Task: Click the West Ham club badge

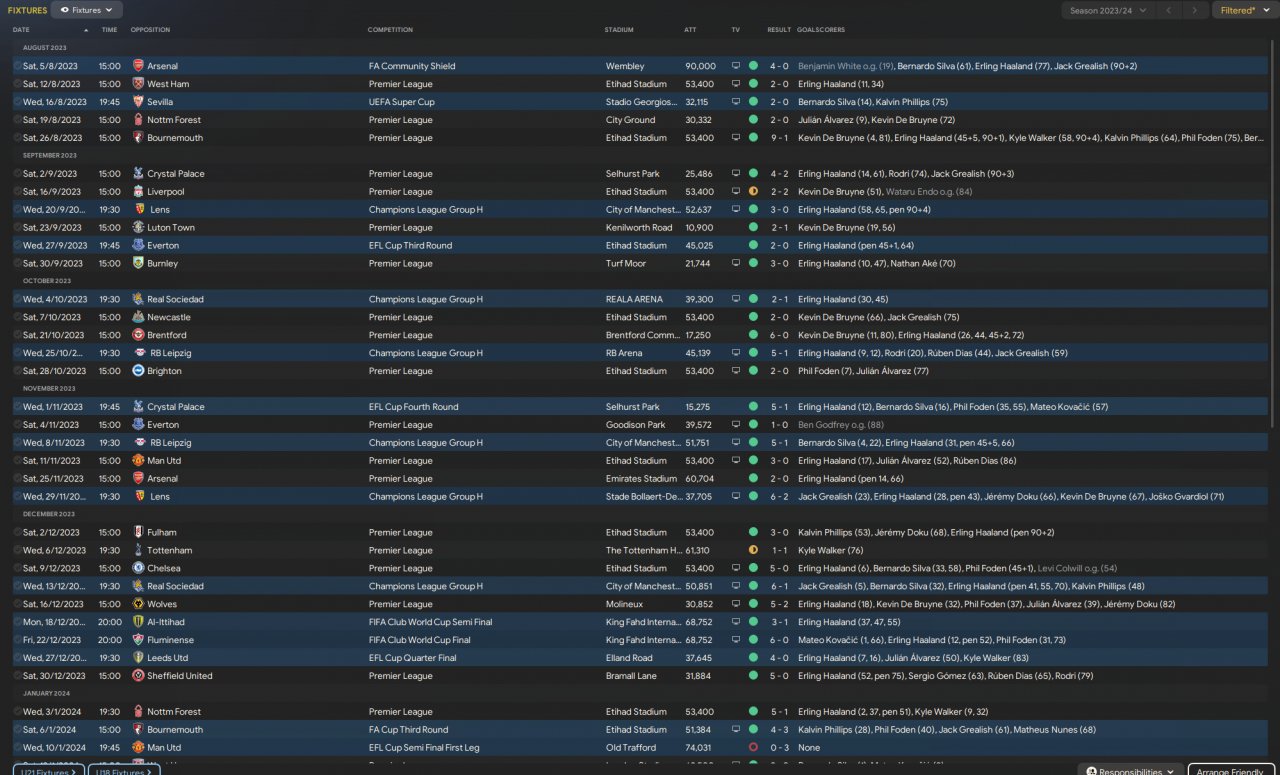Action: tap(138, 84)
